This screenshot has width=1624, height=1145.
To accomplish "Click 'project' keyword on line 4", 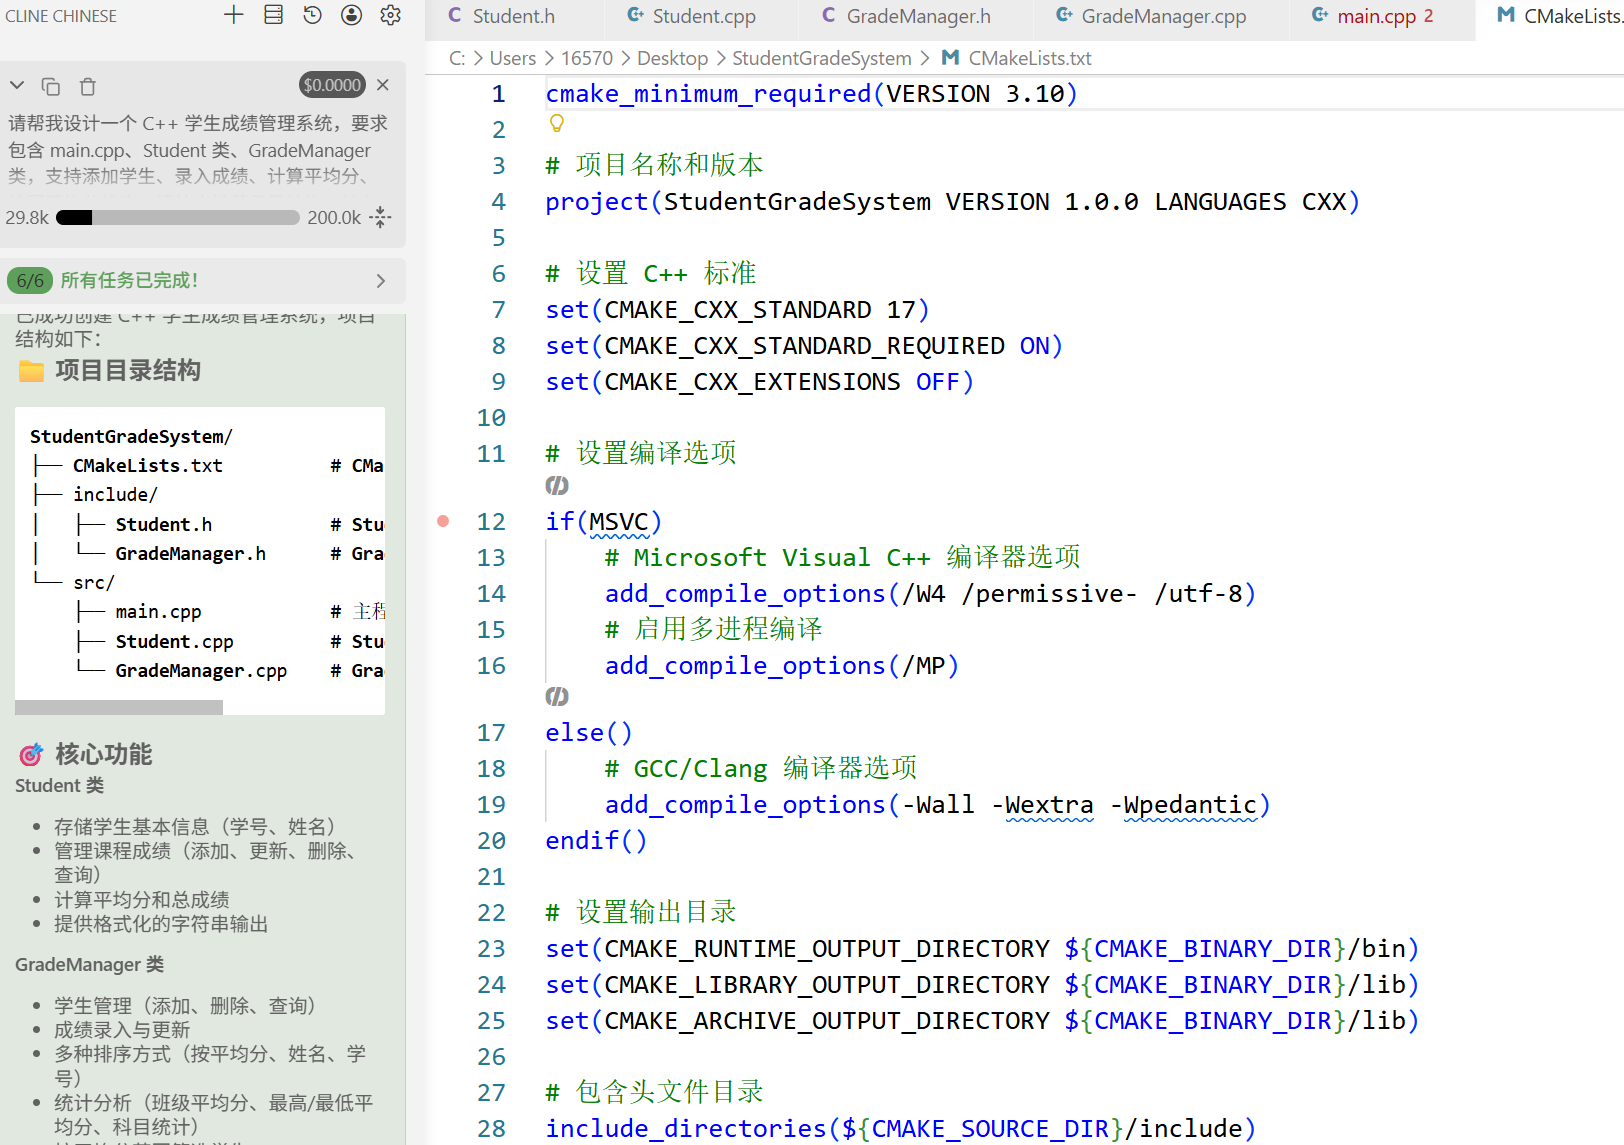I will [x=597, y=202].
